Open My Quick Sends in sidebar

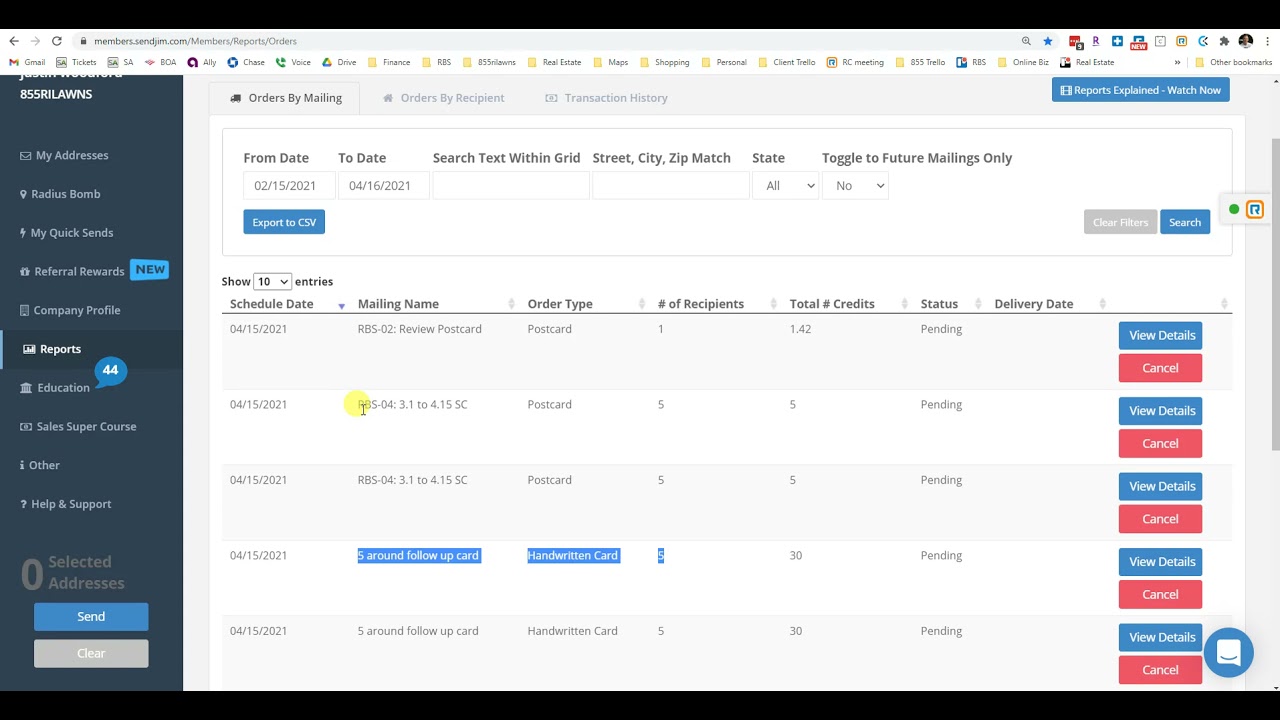click(66, 233)
